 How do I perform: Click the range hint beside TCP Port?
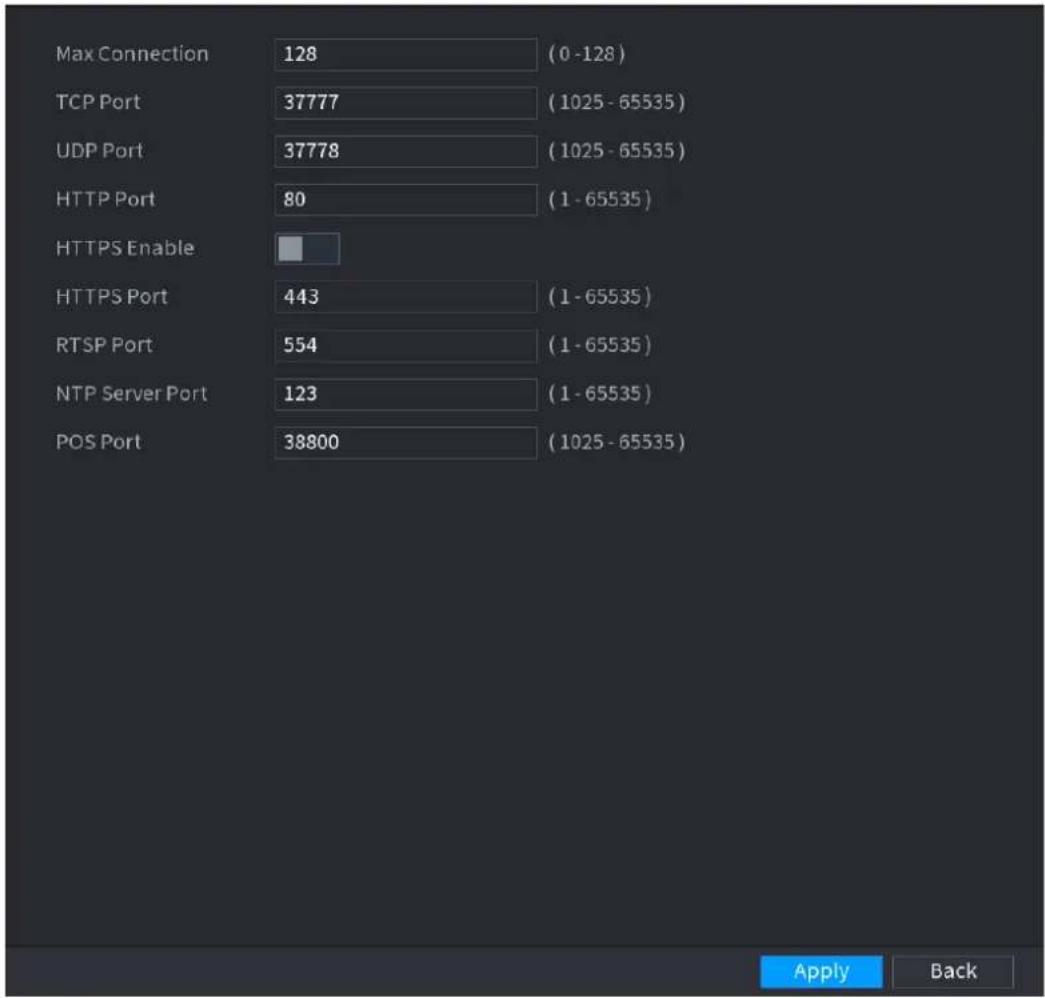point(616,103)
